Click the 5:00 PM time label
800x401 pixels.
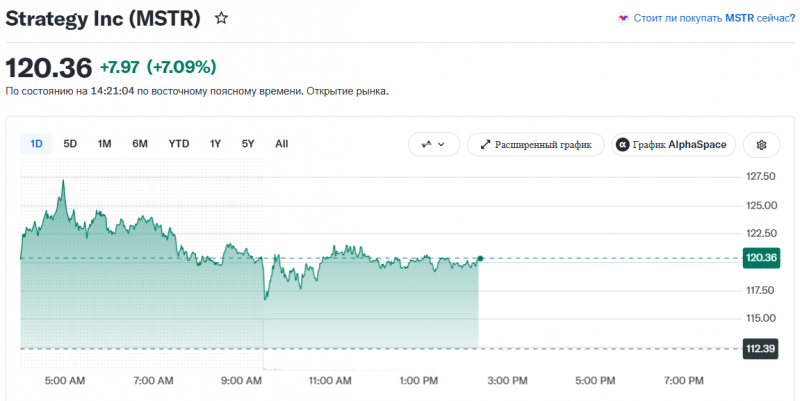point(595,381)
